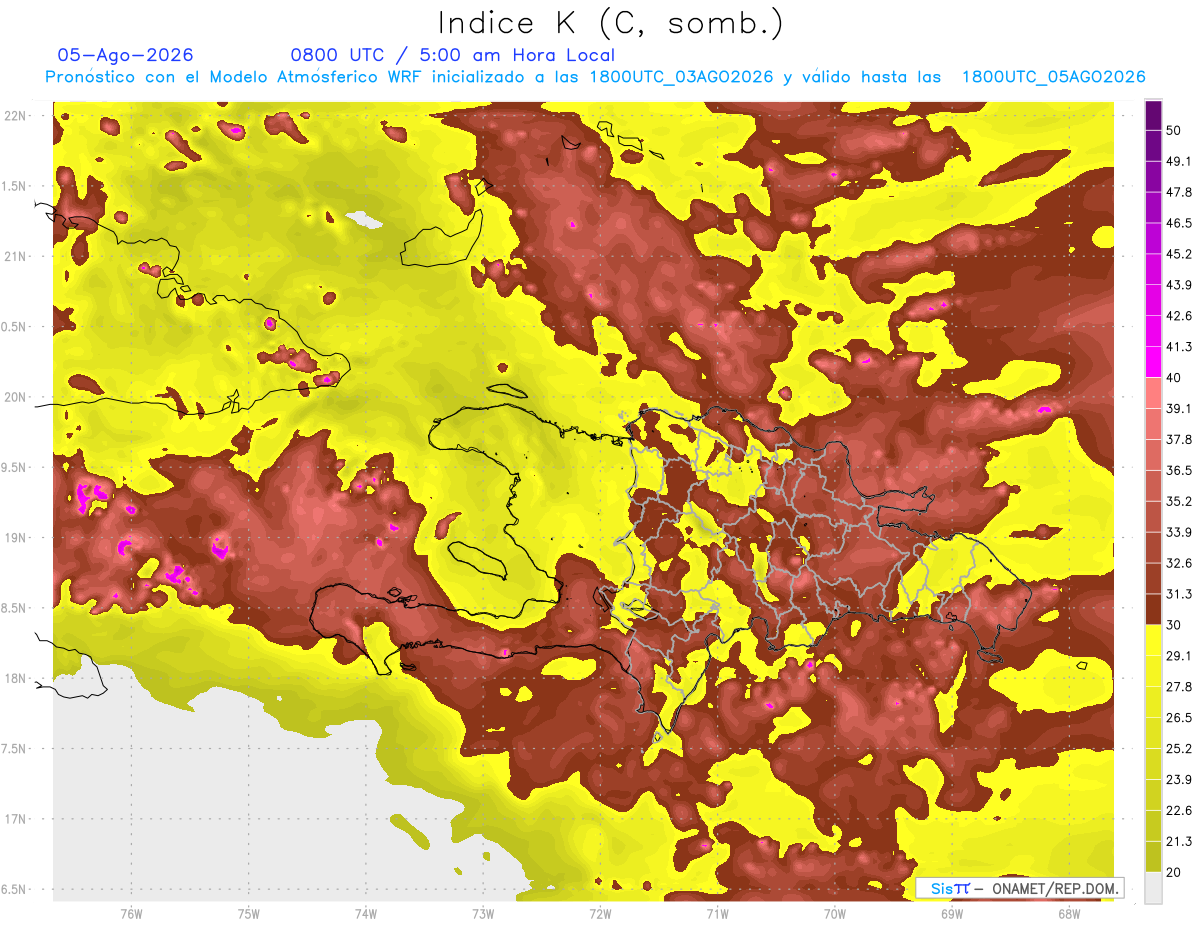Click the colorbar value '32.6'

pyautogui.click(x=1178, y=563)
